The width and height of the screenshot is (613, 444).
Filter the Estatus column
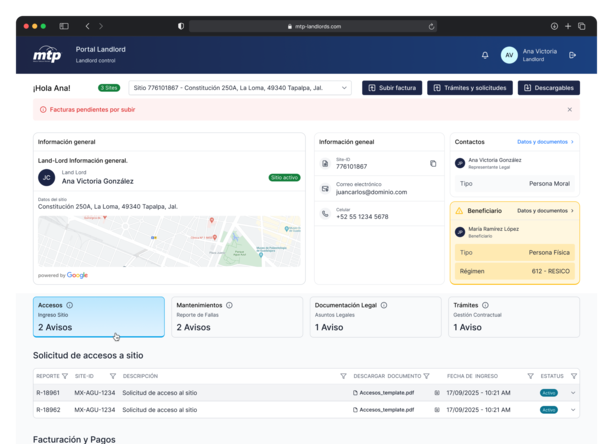point(573,376)
